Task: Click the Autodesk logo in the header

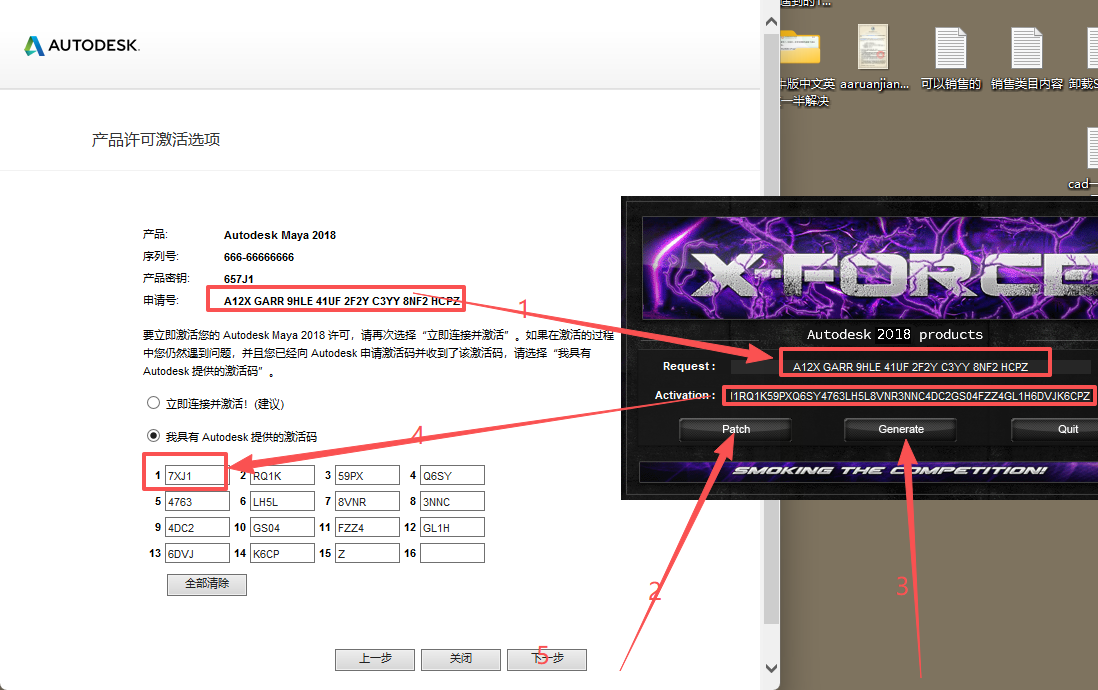Action: (x=82, y=46)
